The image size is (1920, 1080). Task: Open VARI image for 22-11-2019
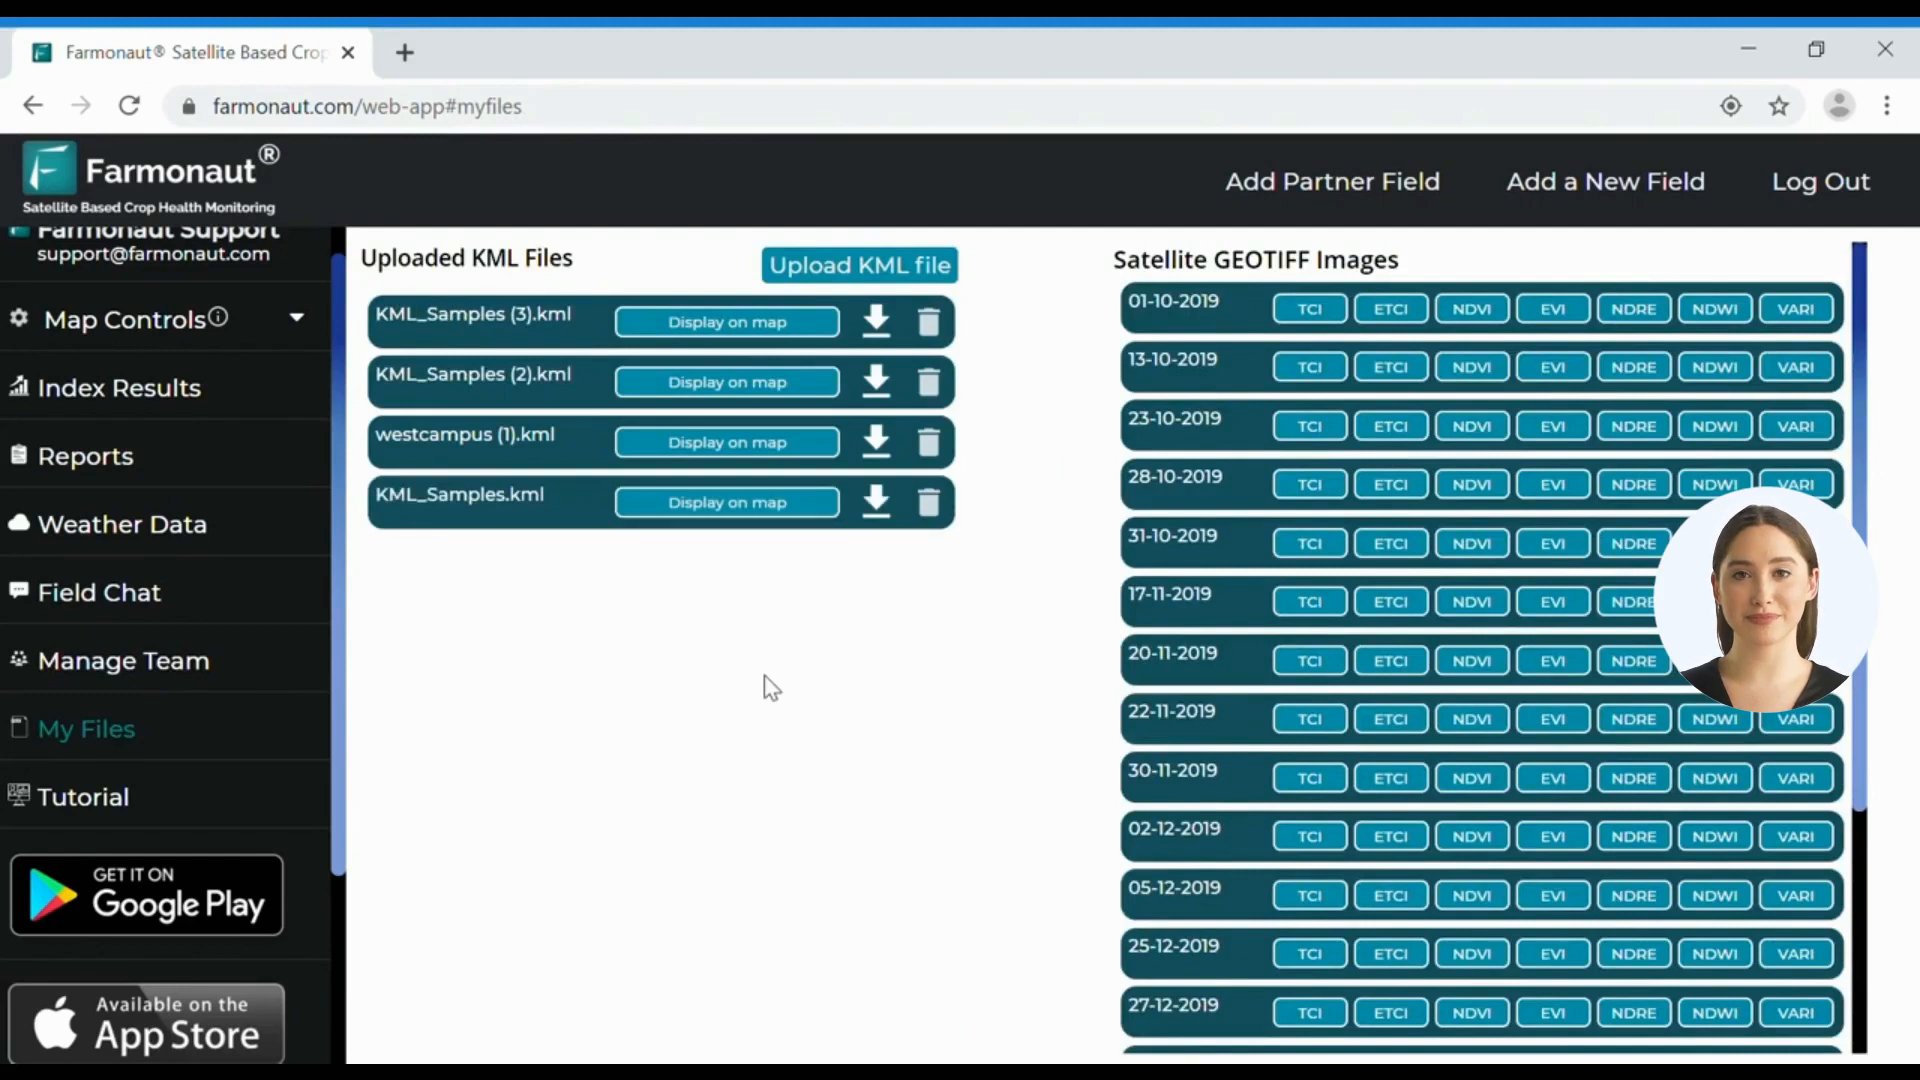1795,719
